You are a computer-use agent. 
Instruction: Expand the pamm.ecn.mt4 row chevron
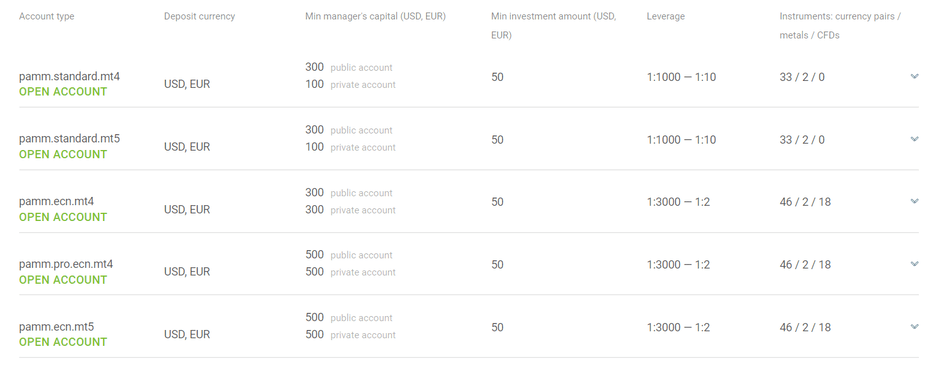(x=914, y=201)
